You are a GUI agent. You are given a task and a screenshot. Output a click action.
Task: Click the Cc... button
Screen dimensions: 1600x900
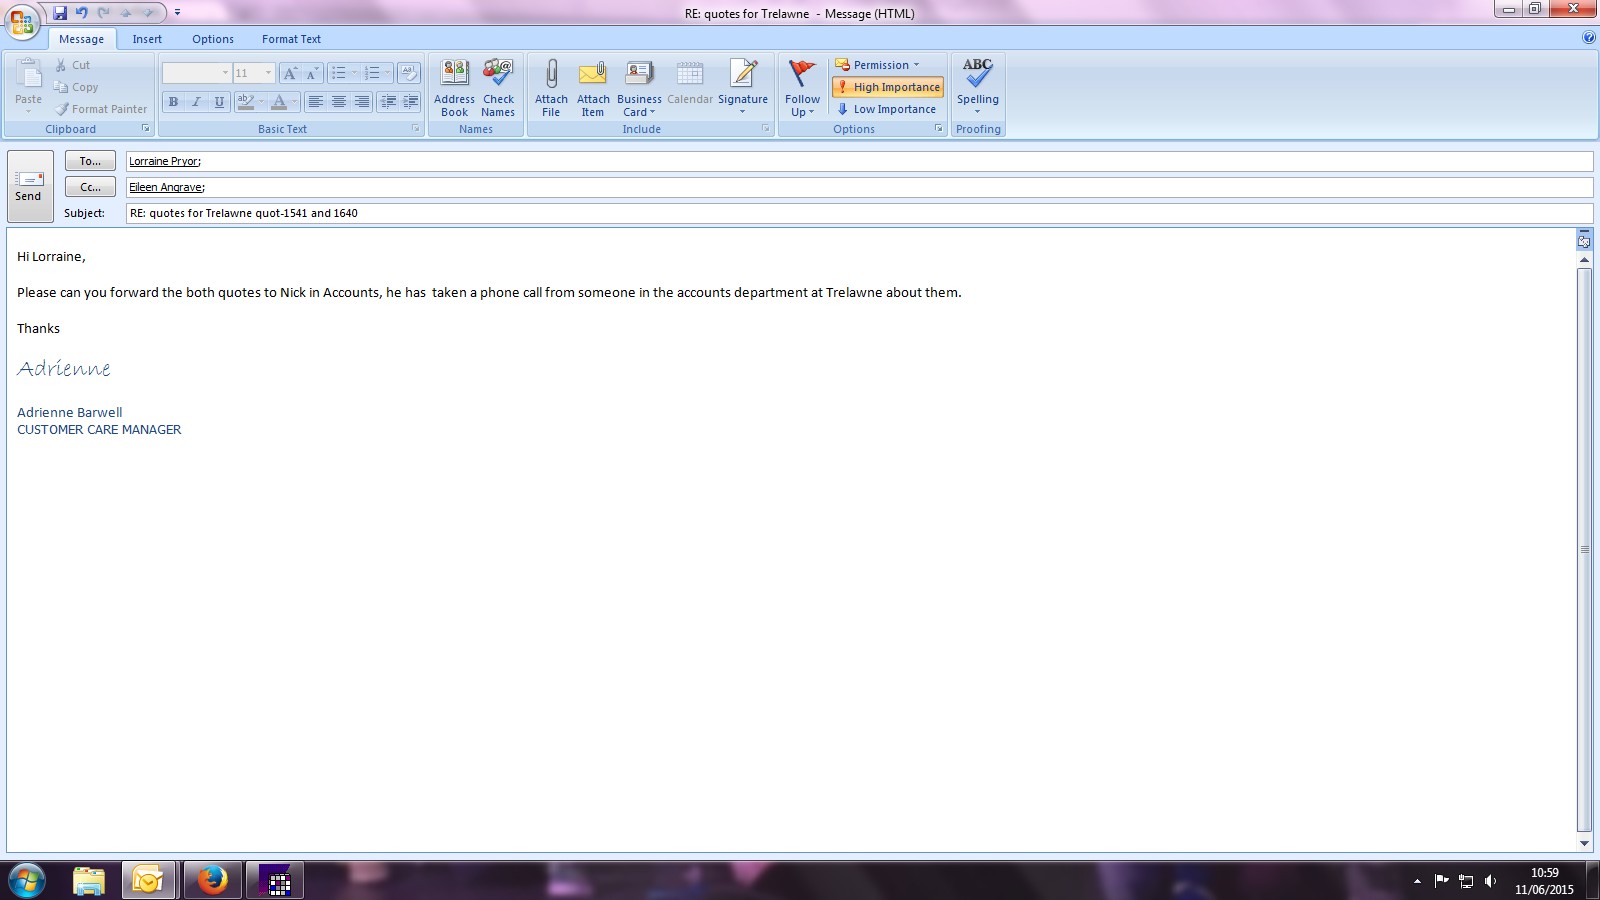(x=90, y=187)
